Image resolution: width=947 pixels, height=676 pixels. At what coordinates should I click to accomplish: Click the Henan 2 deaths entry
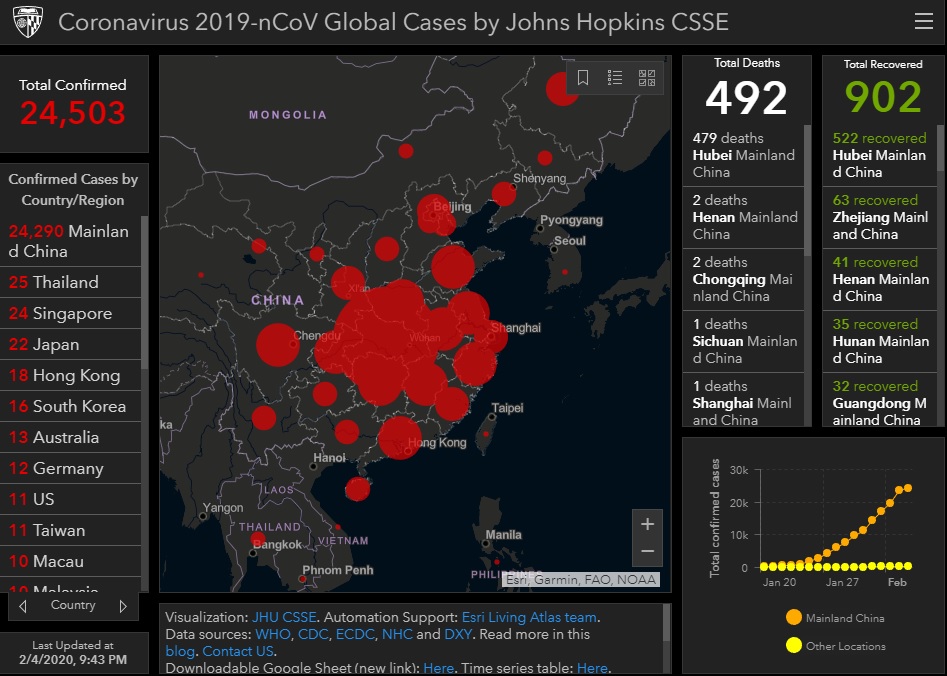click(x=743, y=217)
